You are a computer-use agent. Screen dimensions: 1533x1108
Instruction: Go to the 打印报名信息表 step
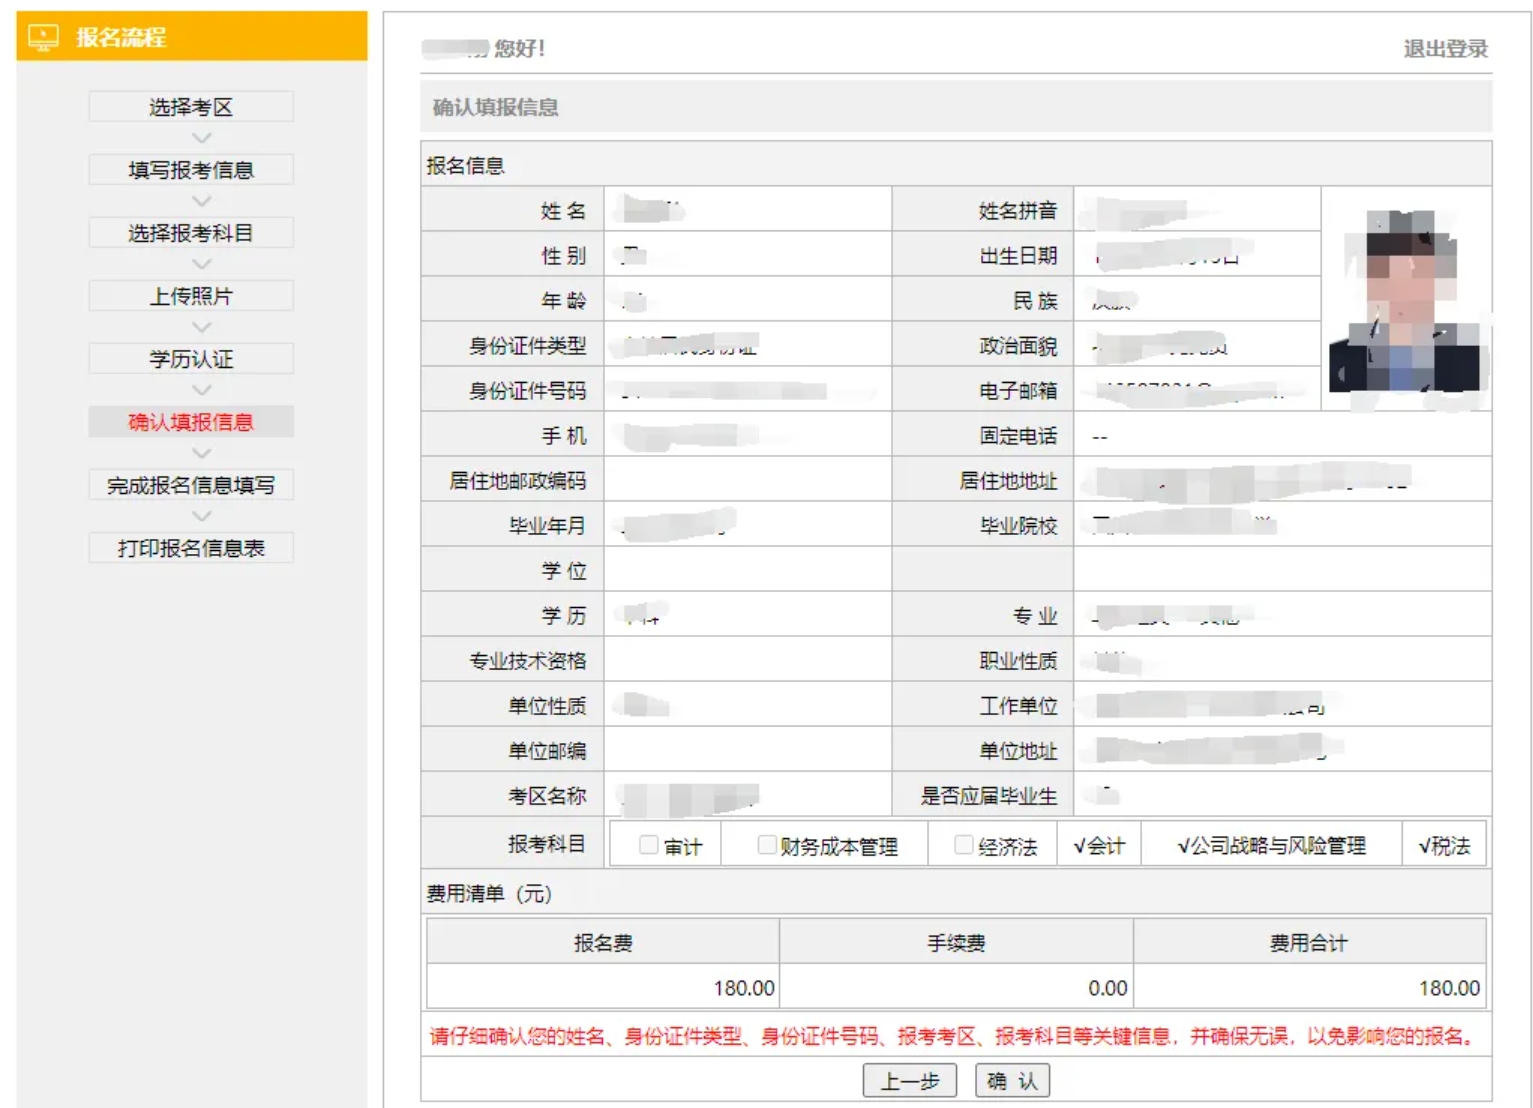coord(191,548)
